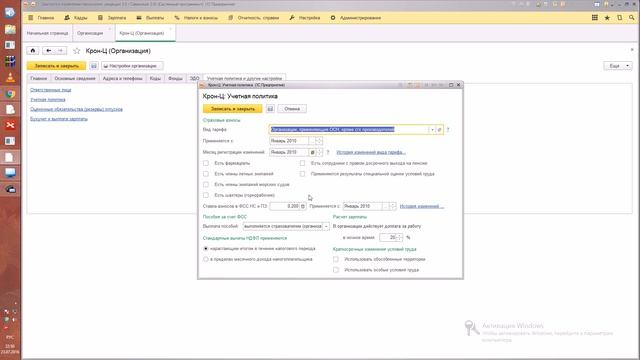Select the Адреса и телефоны tab
640x360 pixels.
click(122, 78)
